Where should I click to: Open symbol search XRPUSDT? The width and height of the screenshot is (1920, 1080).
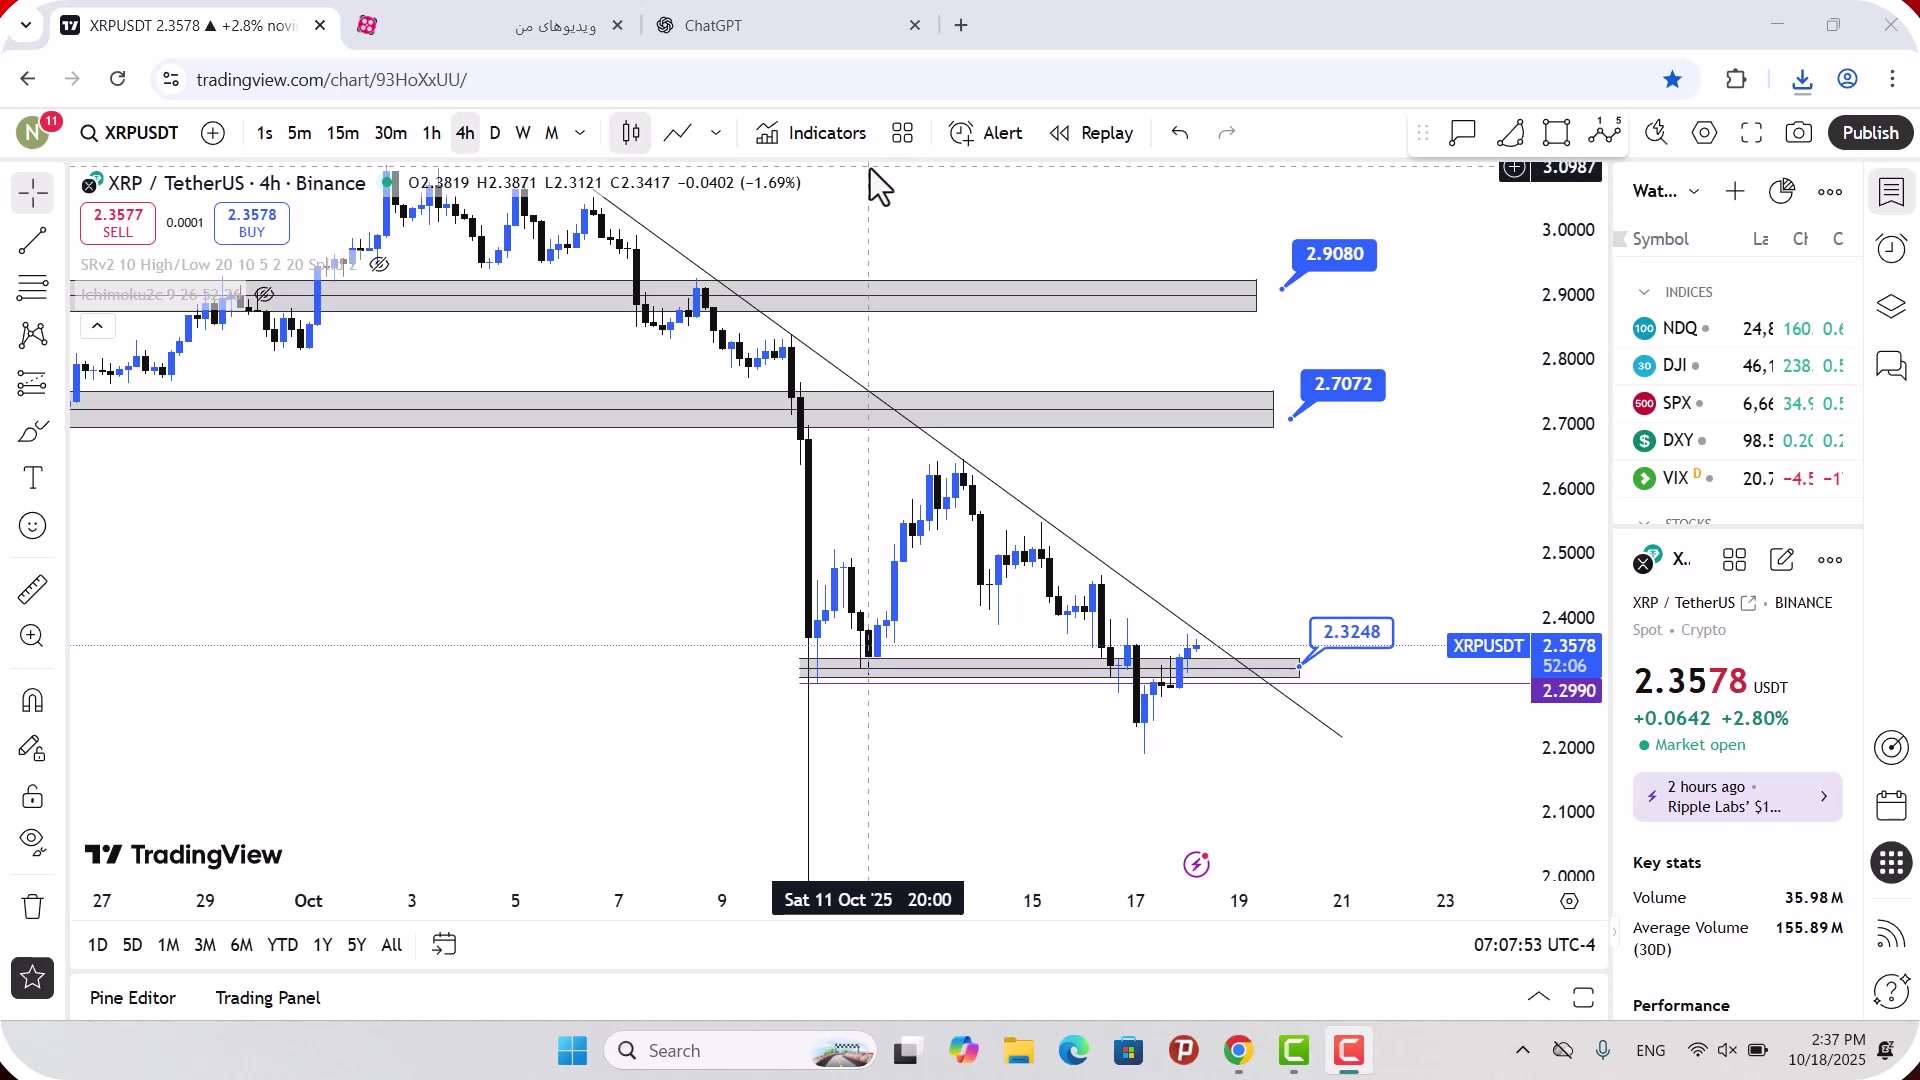[129, 133]
